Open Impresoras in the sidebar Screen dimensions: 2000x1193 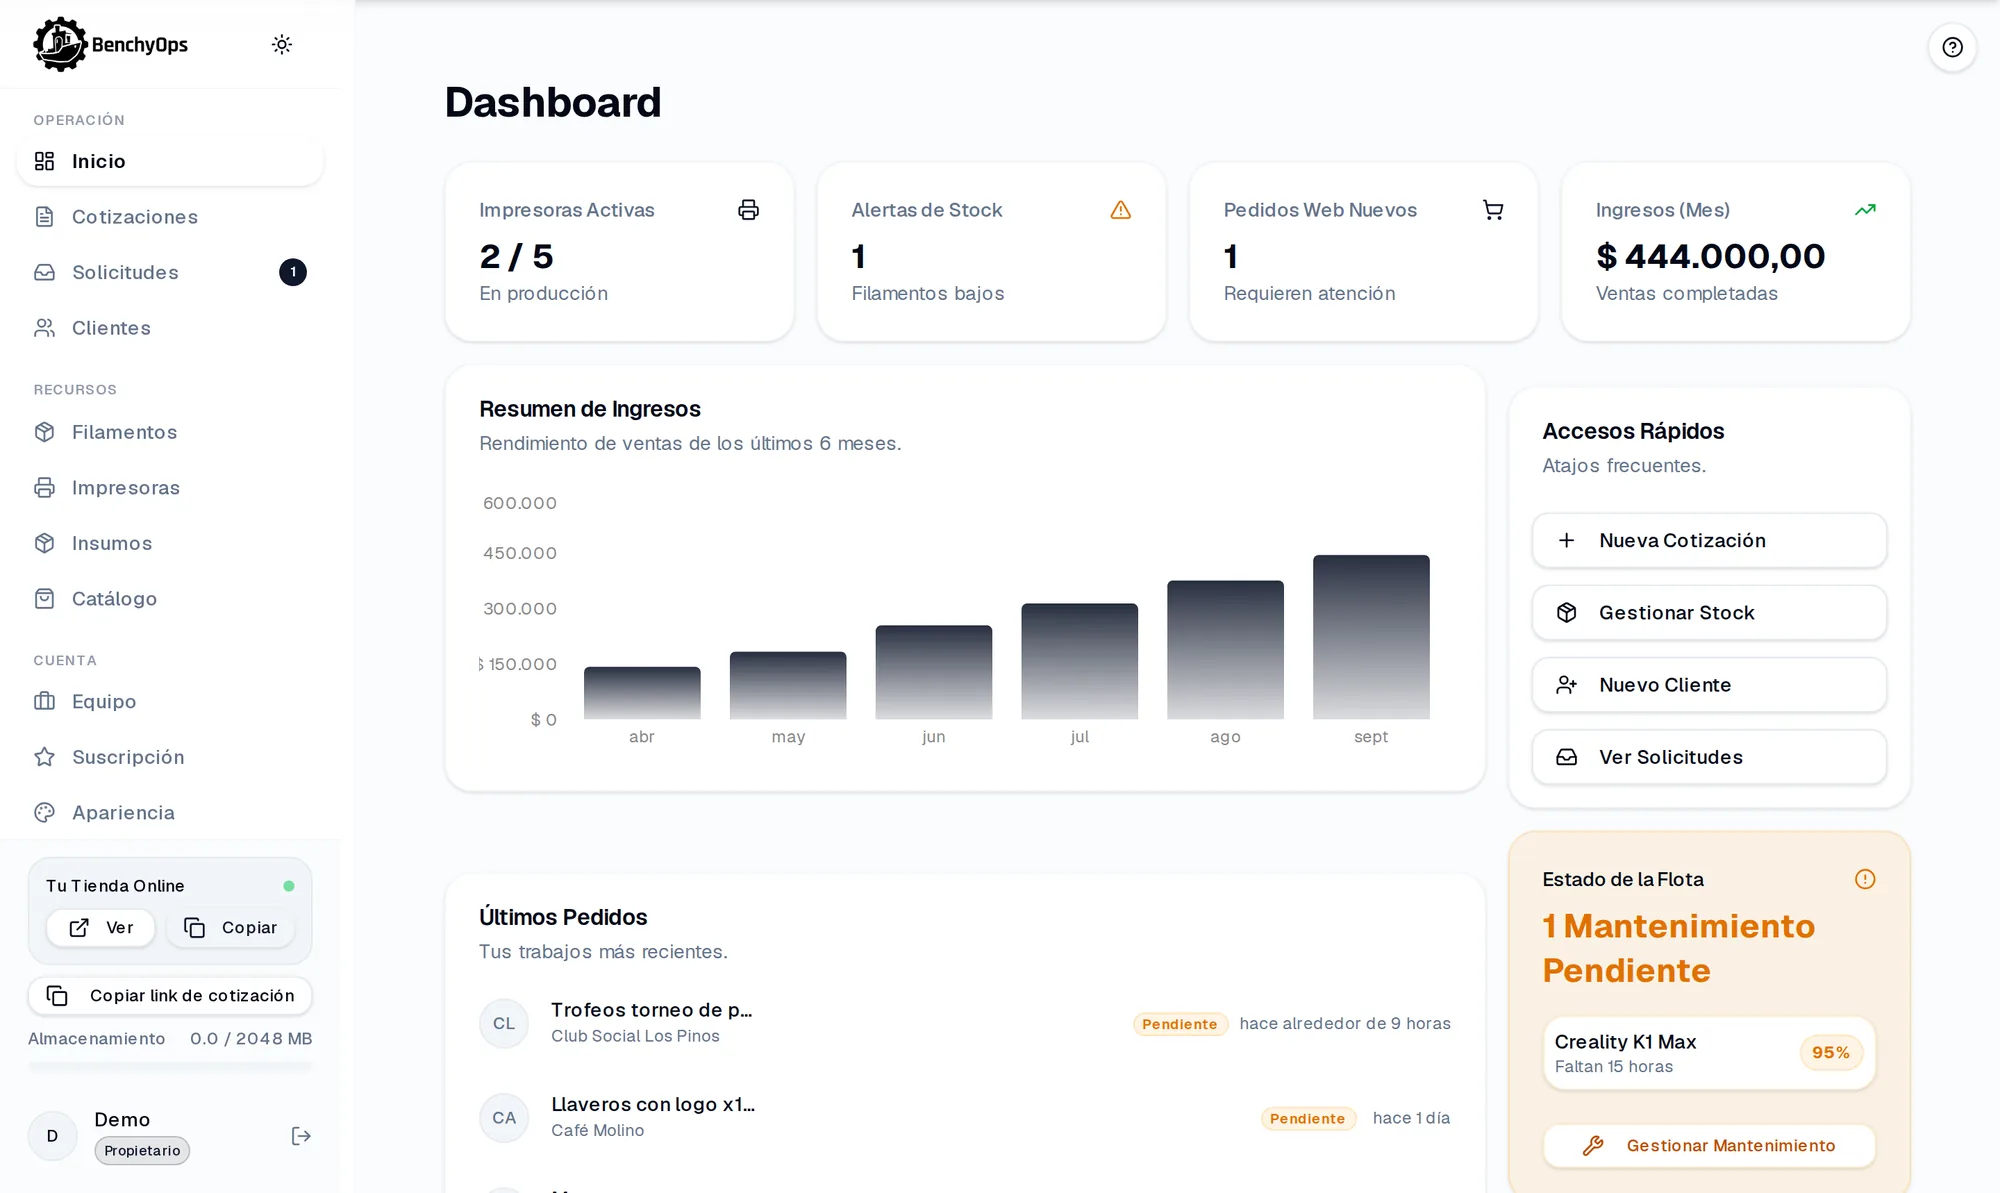170,488
